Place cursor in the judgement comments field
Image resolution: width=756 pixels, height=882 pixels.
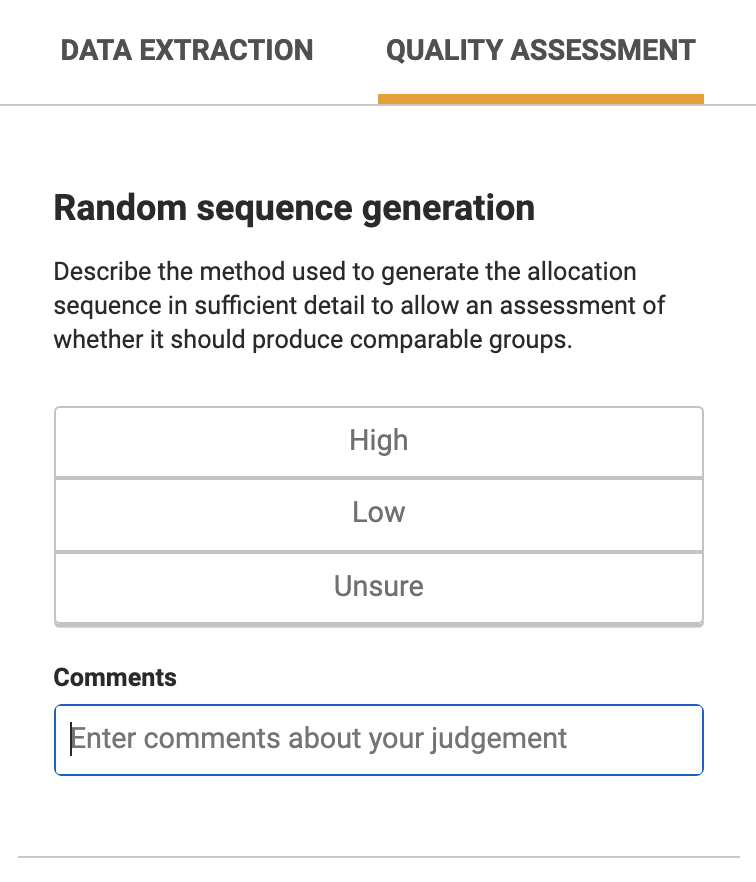(378, 739)
